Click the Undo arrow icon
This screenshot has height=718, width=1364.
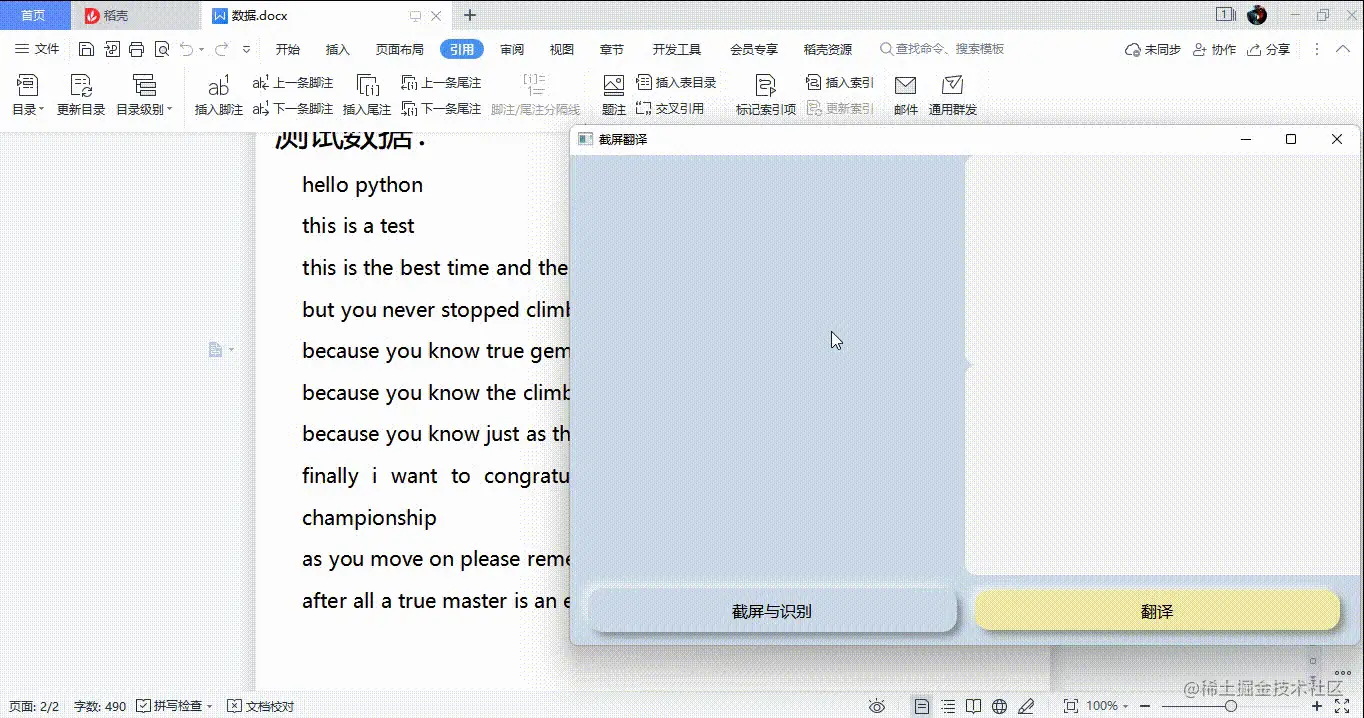186,49
